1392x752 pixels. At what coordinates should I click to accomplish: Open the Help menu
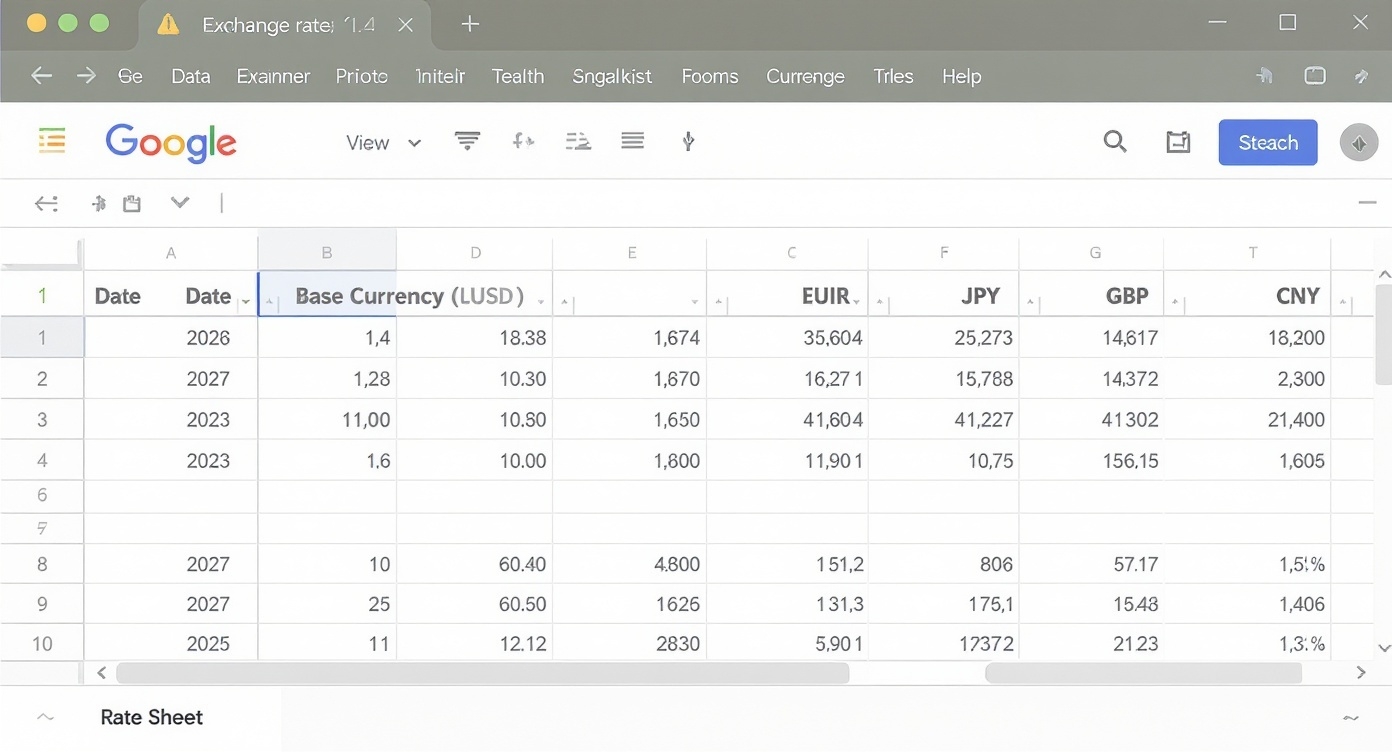[961, 76]
